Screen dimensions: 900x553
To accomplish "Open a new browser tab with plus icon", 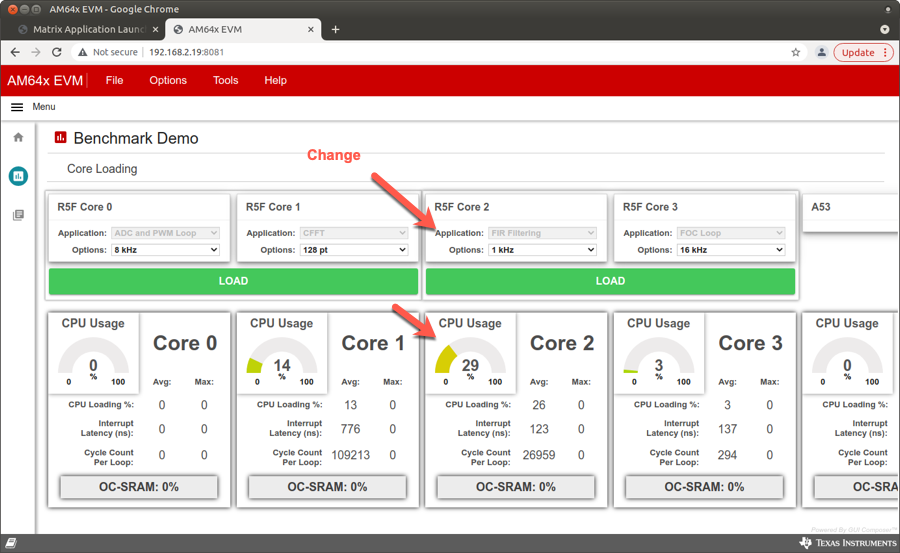I will [335, 29].
